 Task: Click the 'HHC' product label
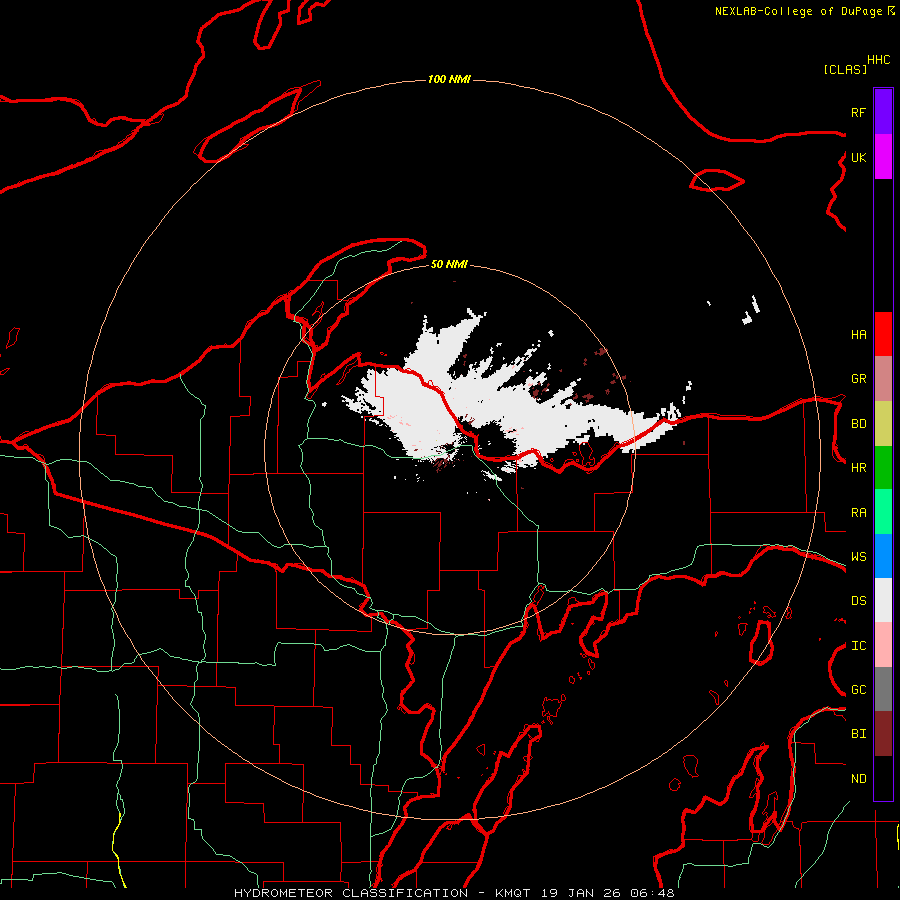(x=878, y=60)
